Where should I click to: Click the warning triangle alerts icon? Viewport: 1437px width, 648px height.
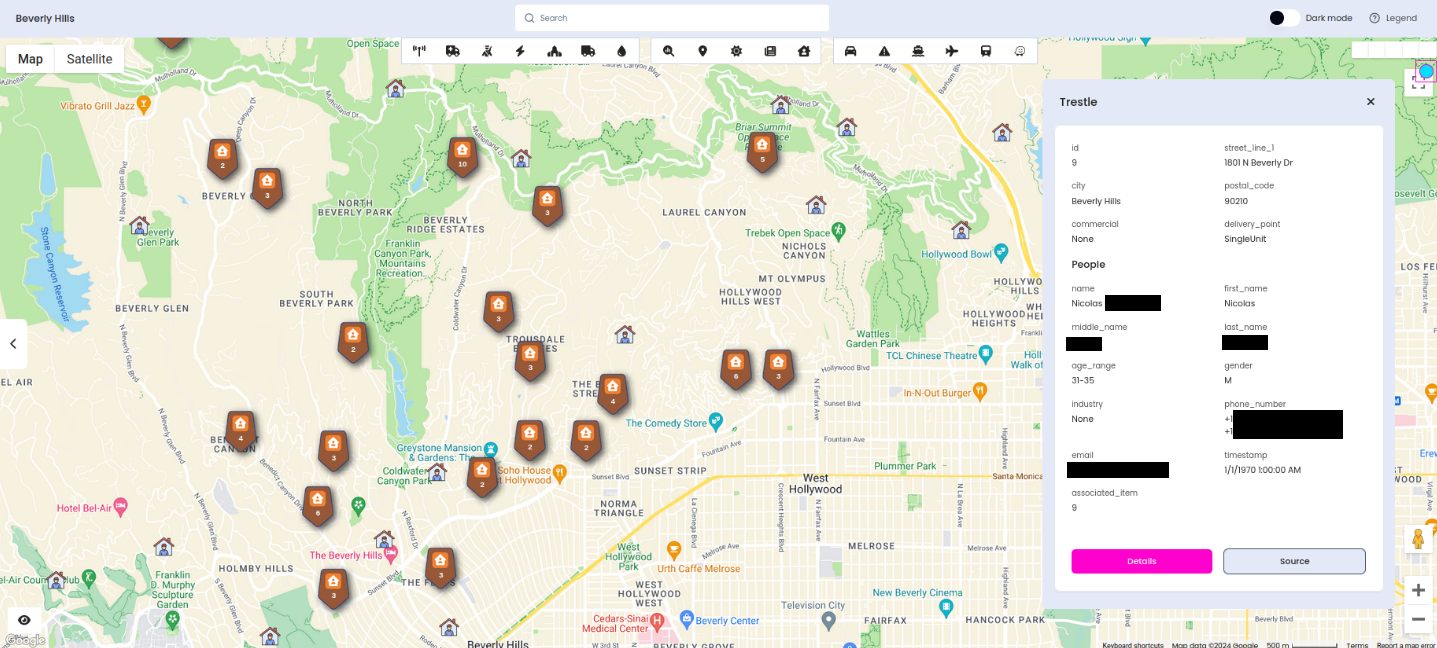pos(884,51)
